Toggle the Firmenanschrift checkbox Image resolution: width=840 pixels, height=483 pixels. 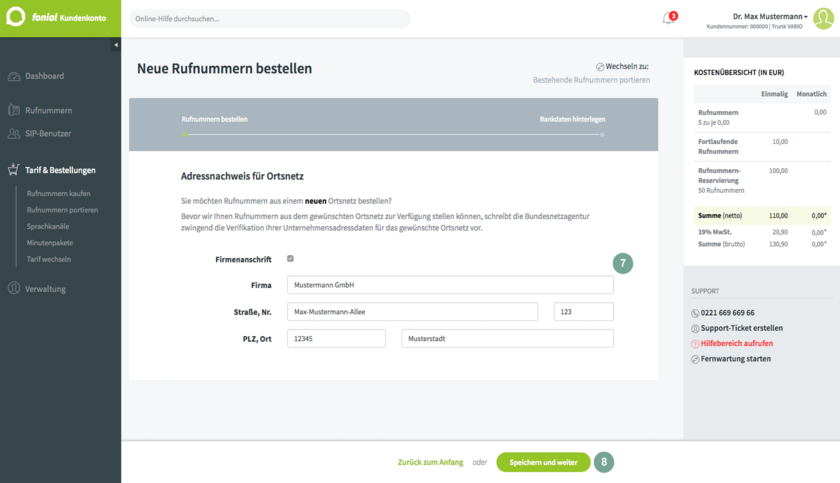coord(290,259)
